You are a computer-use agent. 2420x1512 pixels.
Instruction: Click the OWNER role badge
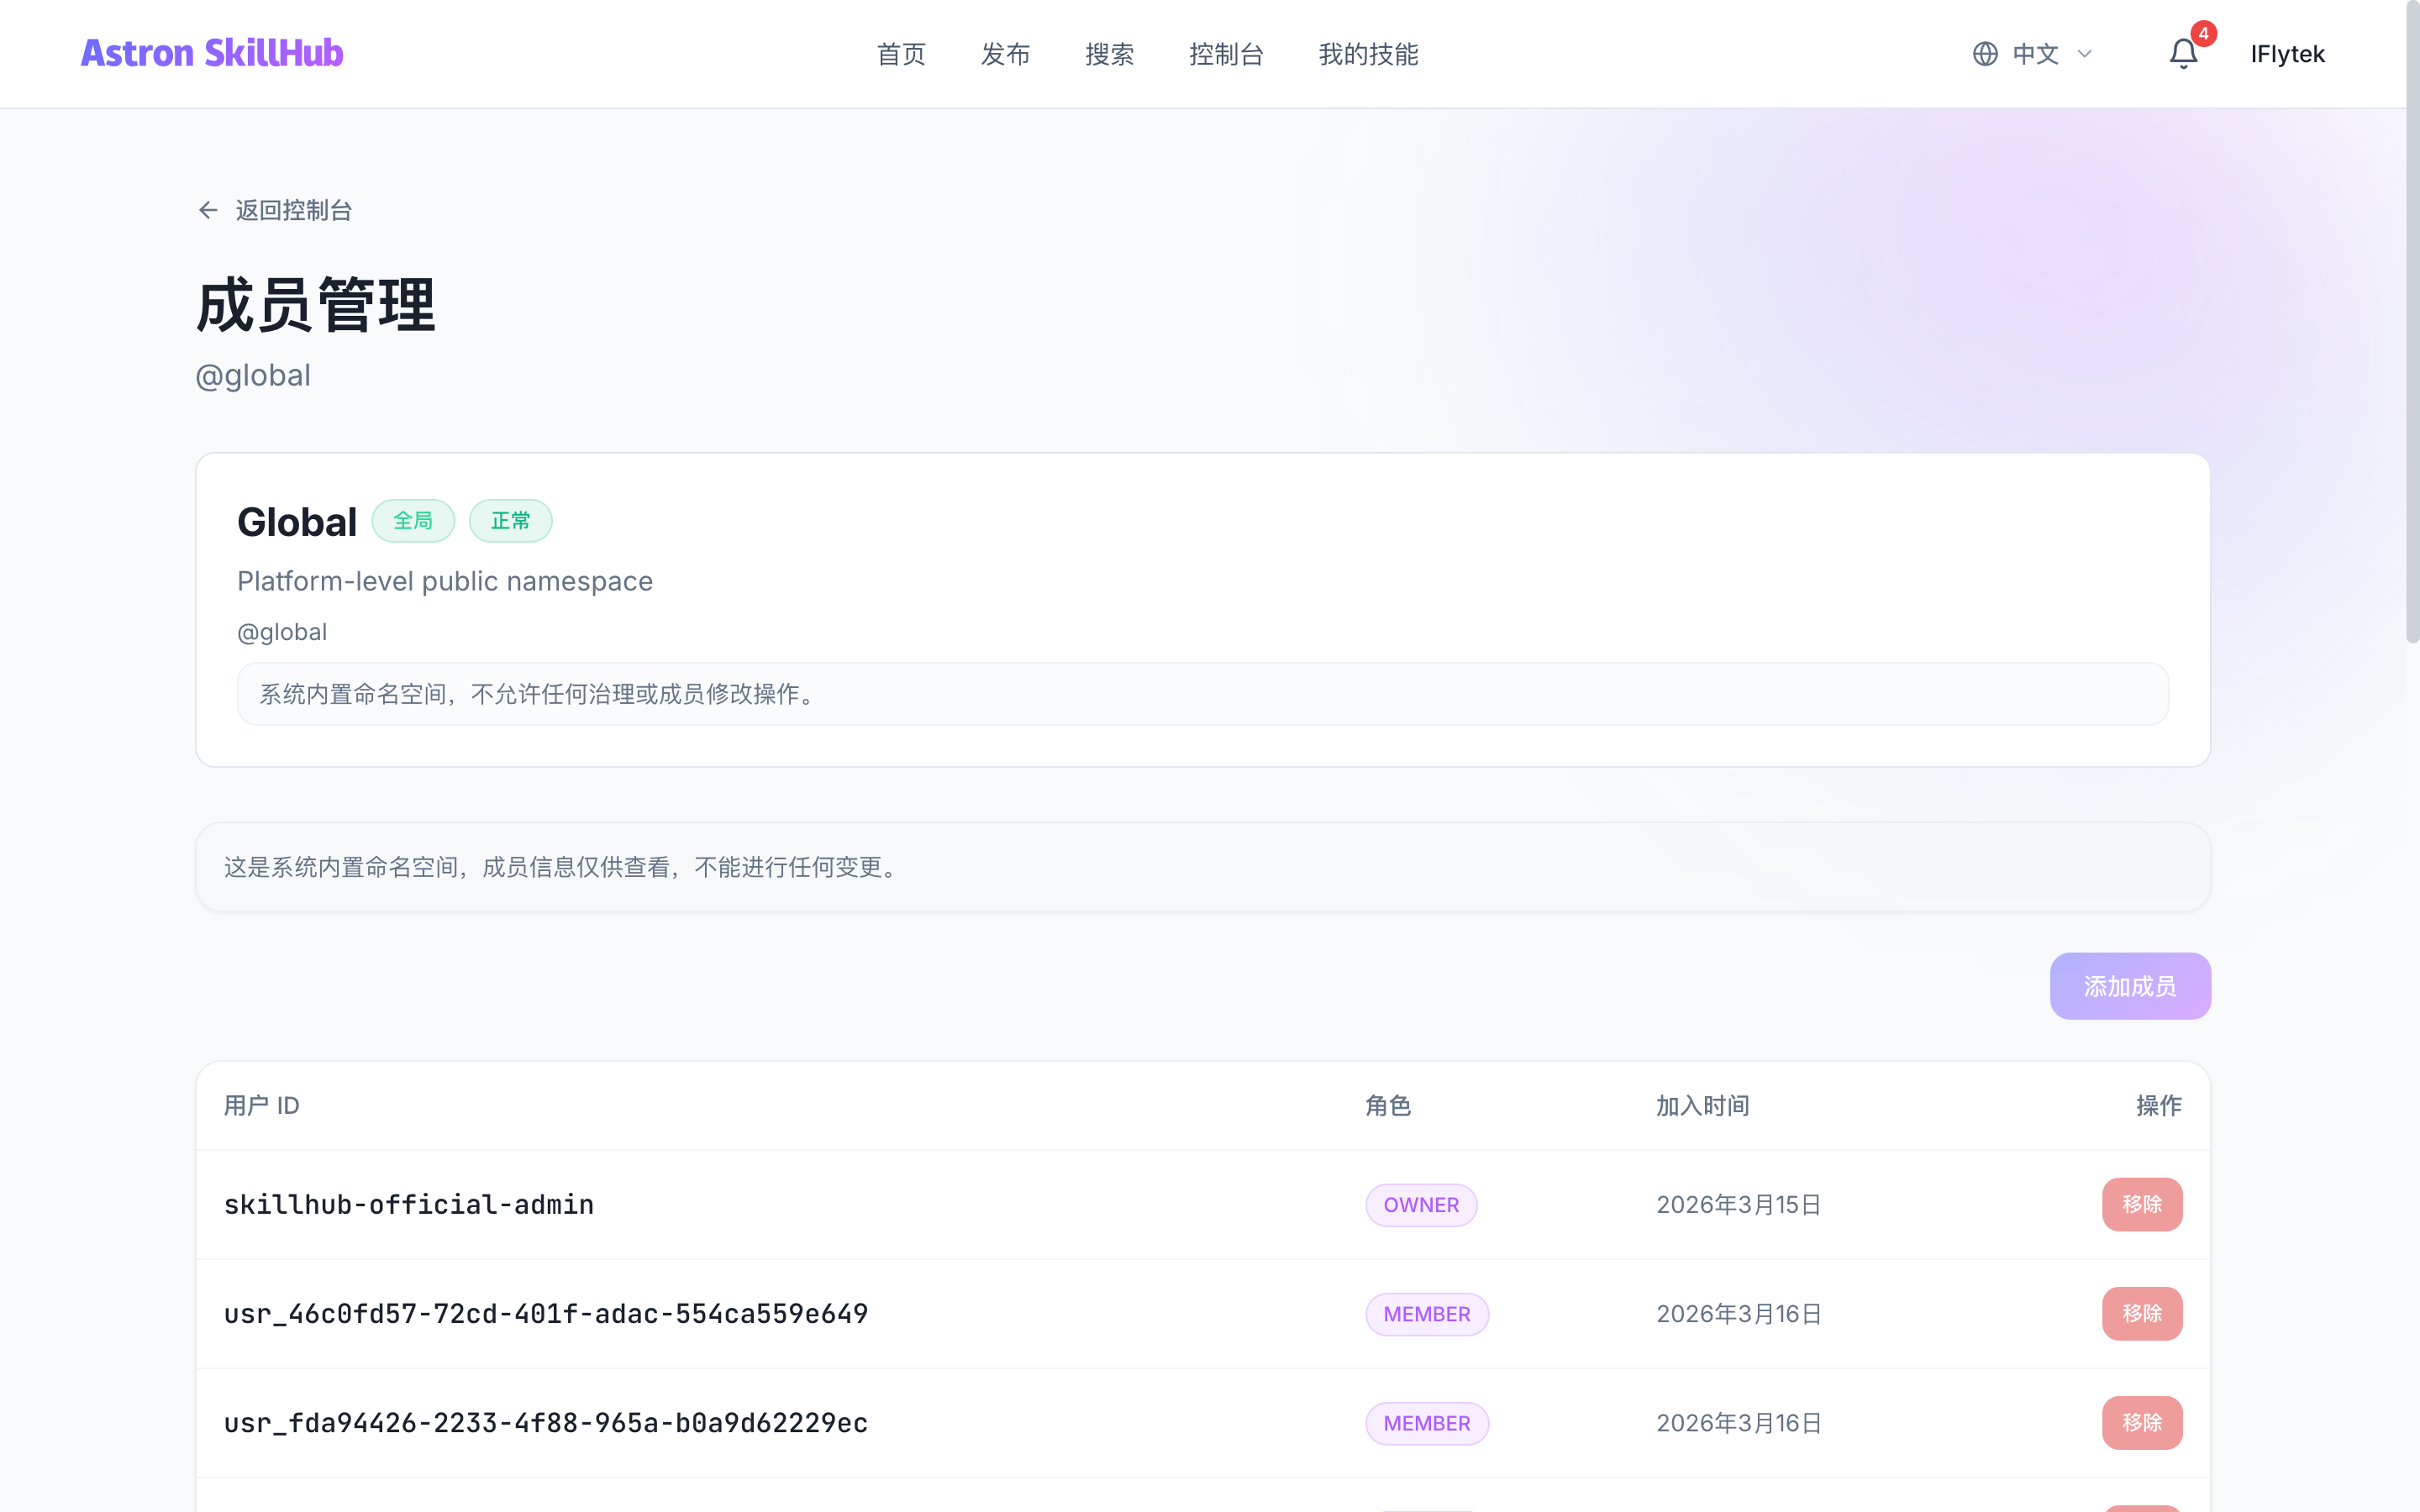pos(1421,1205)
